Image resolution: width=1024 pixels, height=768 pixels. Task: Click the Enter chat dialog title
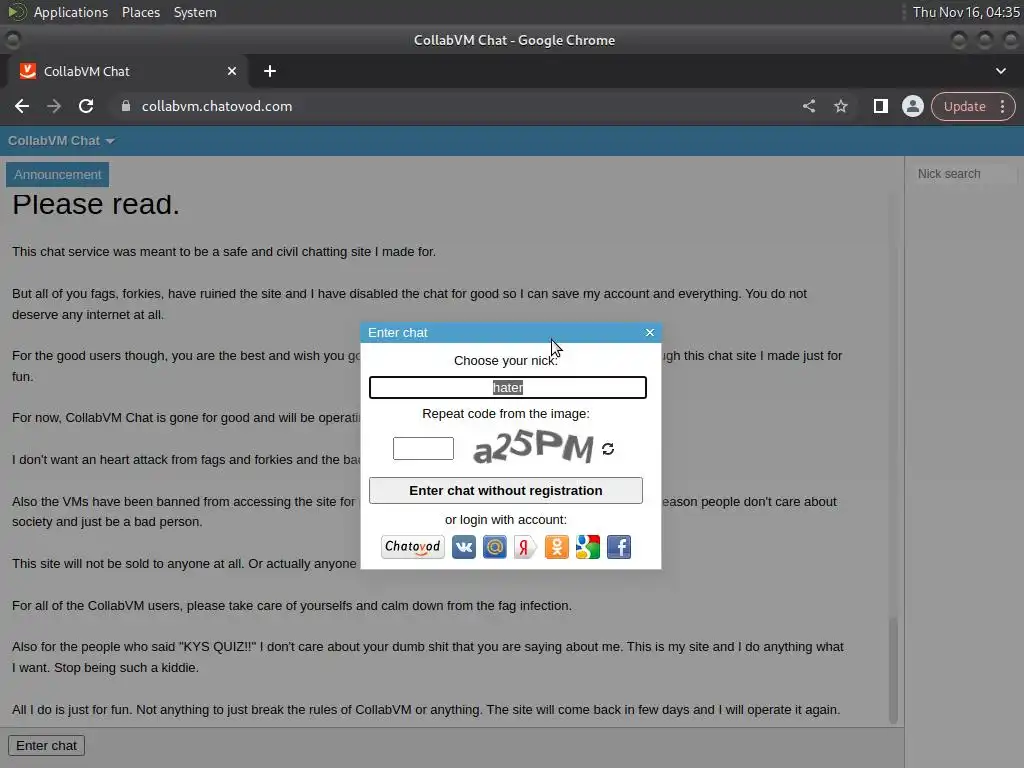point(397,332)
